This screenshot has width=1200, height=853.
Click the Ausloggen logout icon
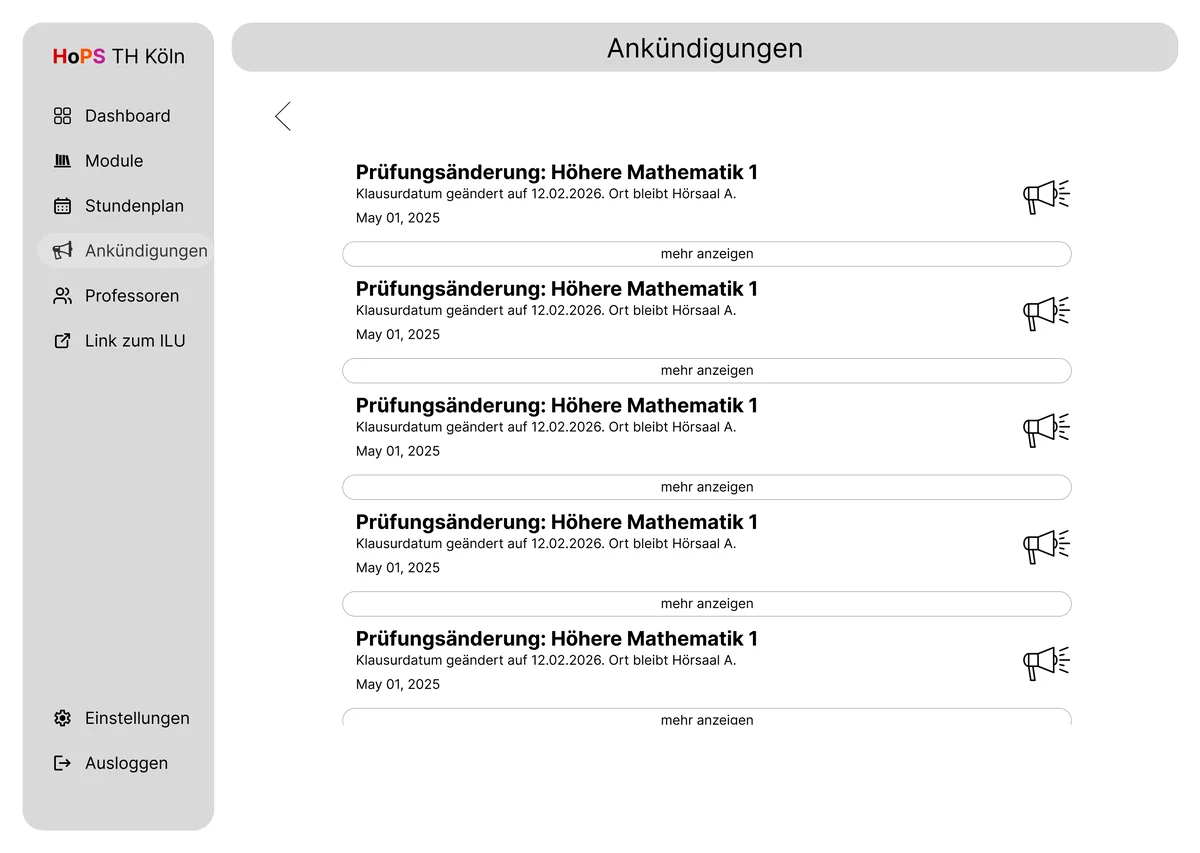pos(62,763)
